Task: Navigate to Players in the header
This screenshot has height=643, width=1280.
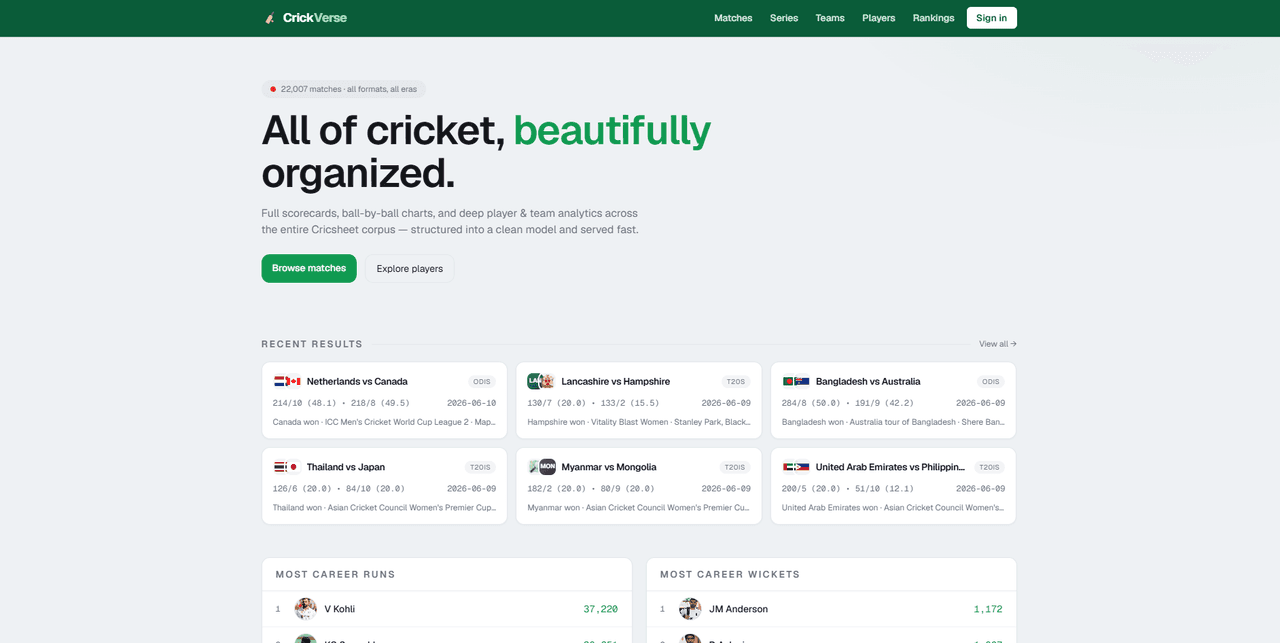Action: 879,18
